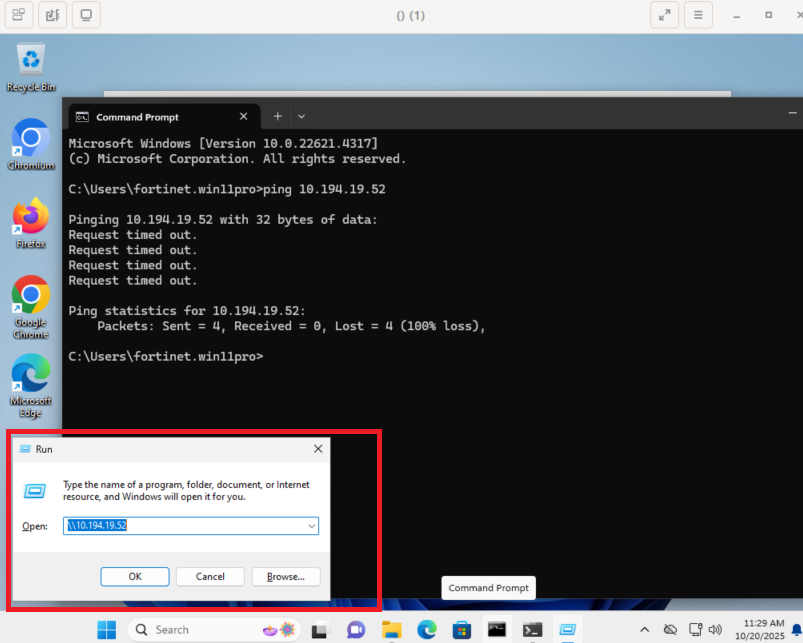The image size is (803, 643).
Task: Launch Chromium from the desktop
Action: (x=31, y=145)
